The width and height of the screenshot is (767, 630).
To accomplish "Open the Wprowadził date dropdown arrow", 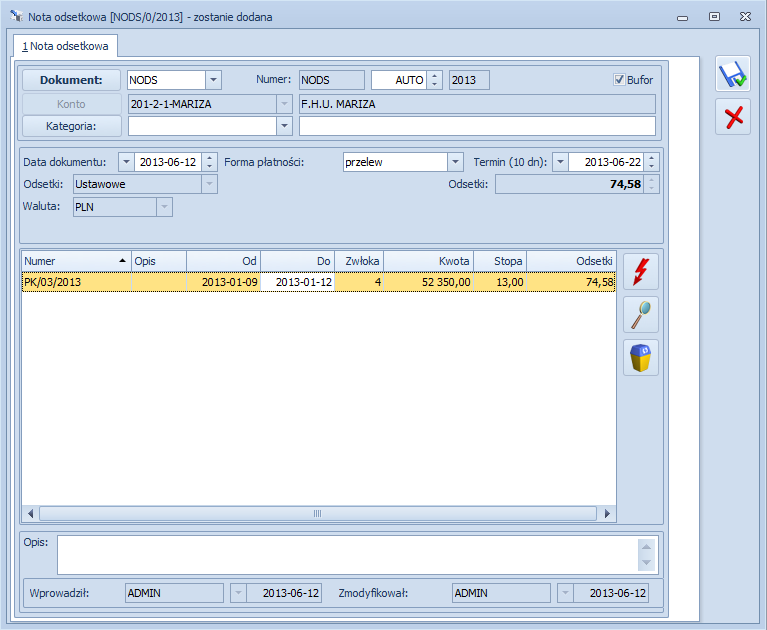I will 238,593.
